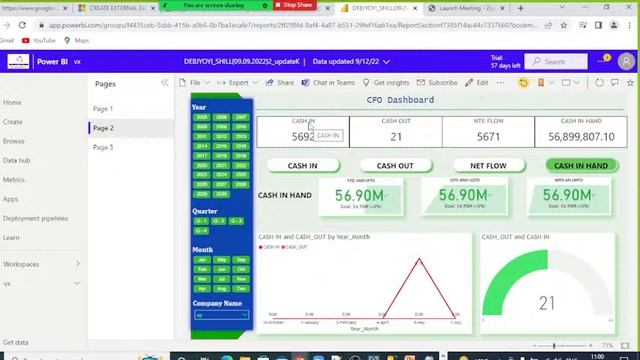Open the browser share page icon
The height and width of the screenshot is (360, 640).
point(548,25)
